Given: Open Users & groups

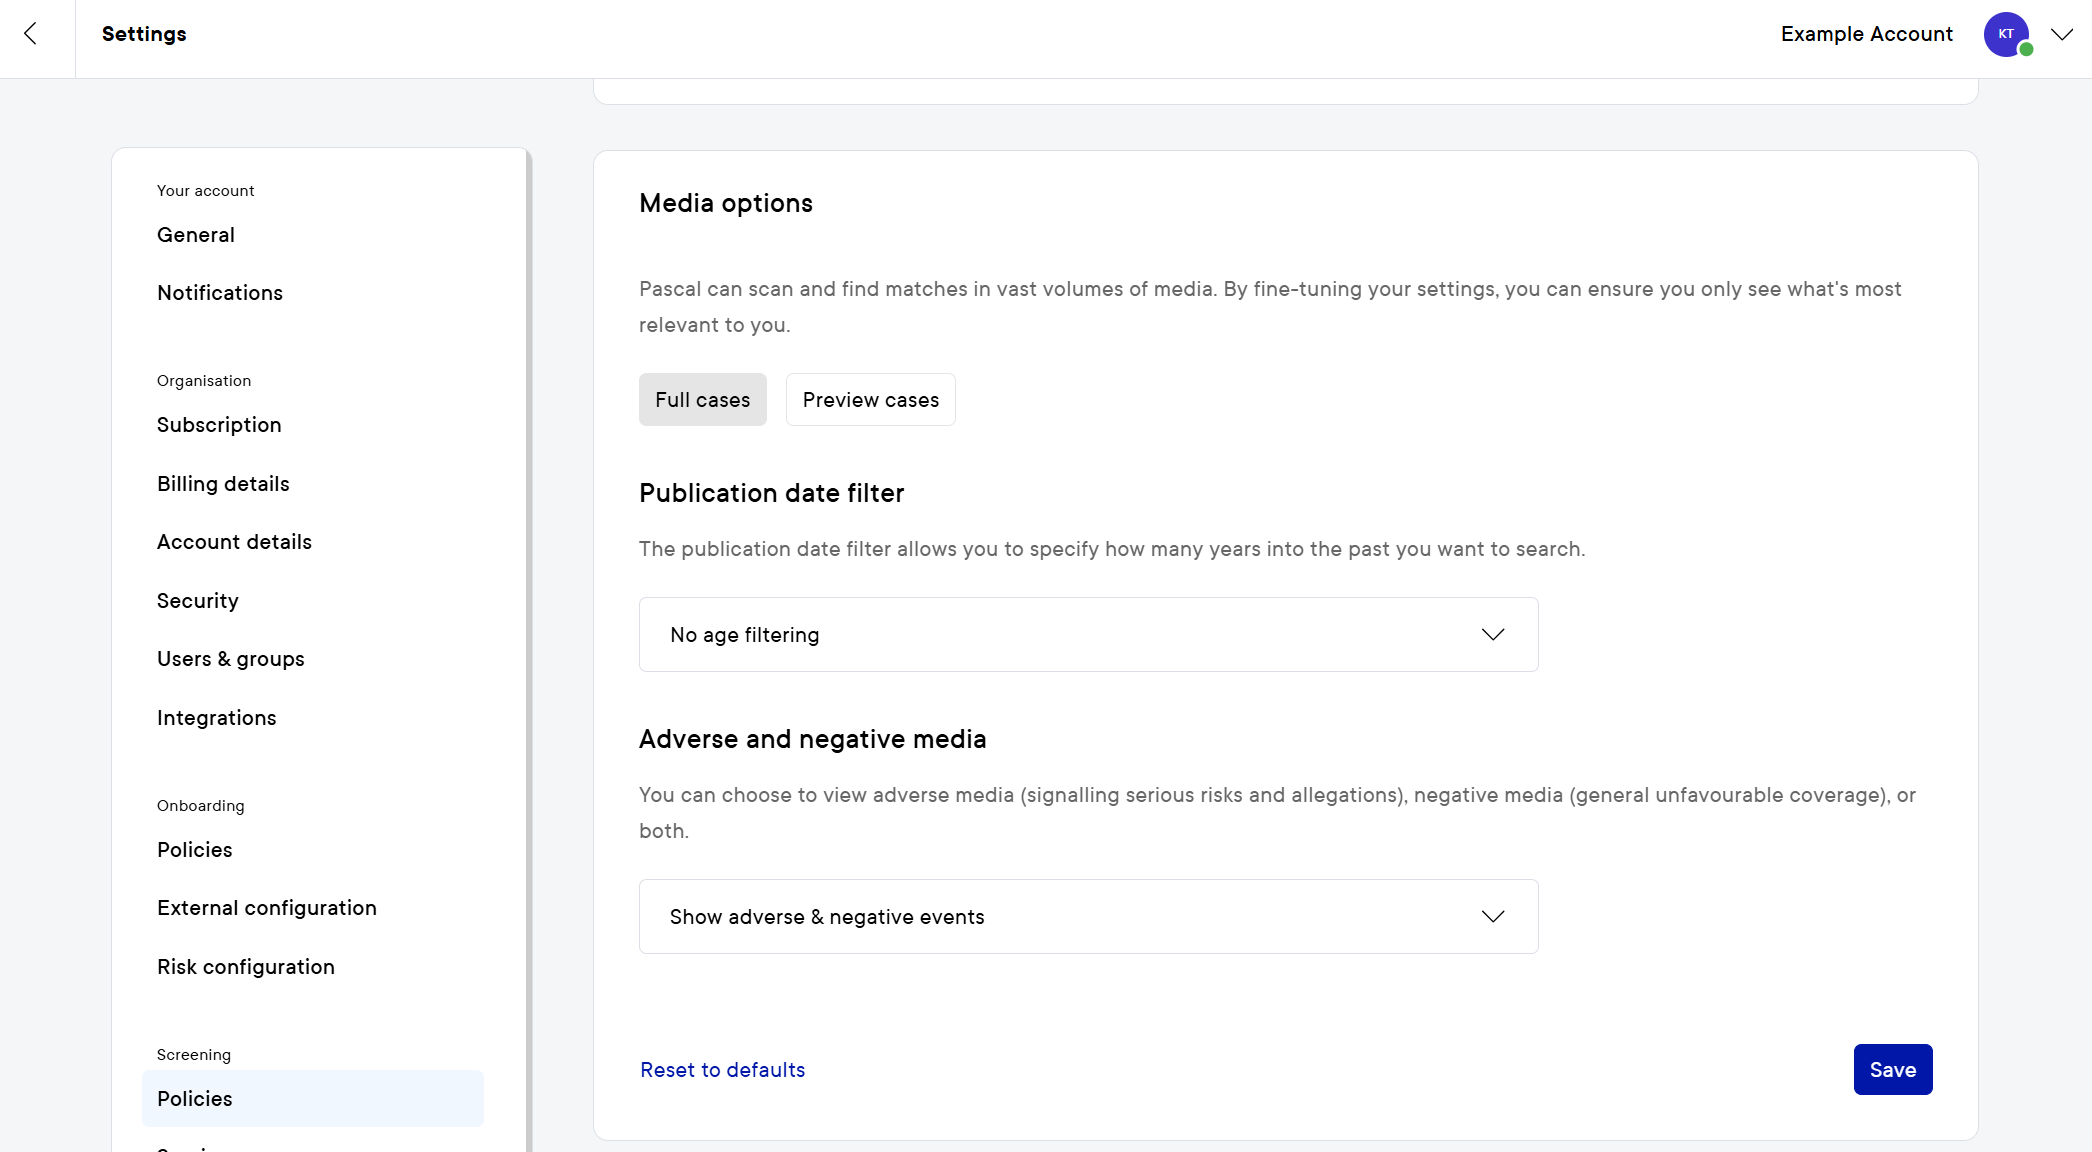Looking at the screenshot, I should [231, 659].
